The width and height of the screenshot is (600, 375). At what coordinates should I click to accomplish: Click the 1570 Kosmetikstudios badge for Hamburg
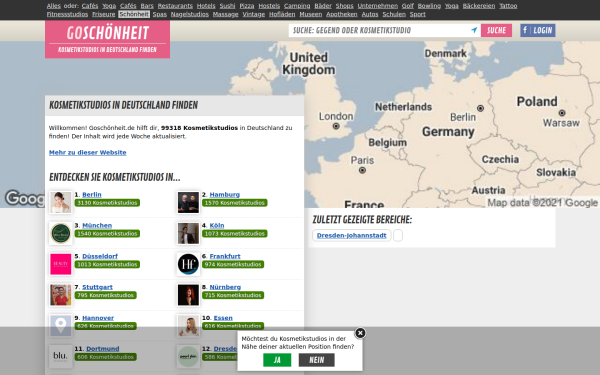pos(235,203)
